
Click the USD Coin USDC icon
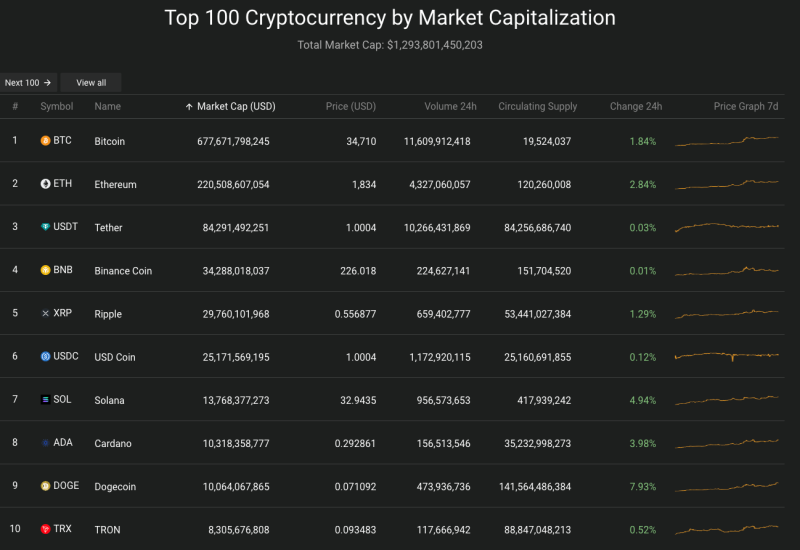45,356
